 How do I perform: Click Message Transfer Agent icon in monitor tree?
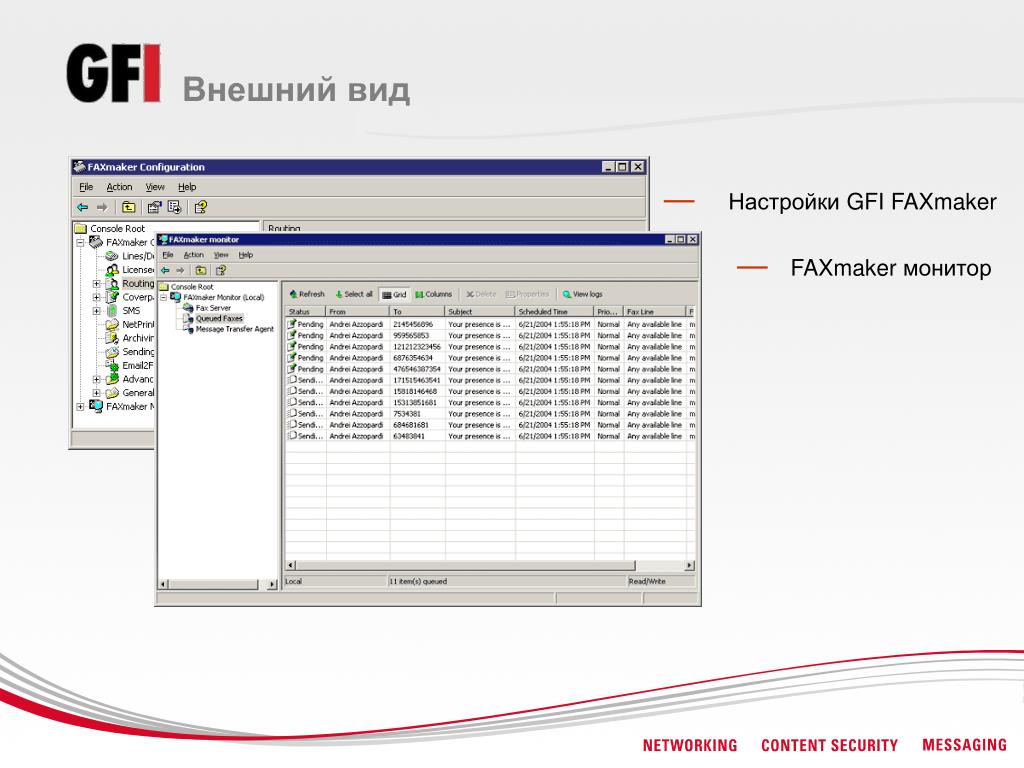coord(188,329)
